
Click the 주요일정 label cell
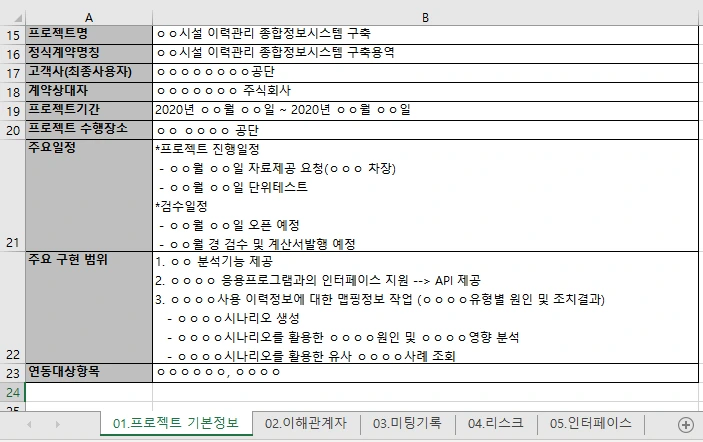click(89, 195)
